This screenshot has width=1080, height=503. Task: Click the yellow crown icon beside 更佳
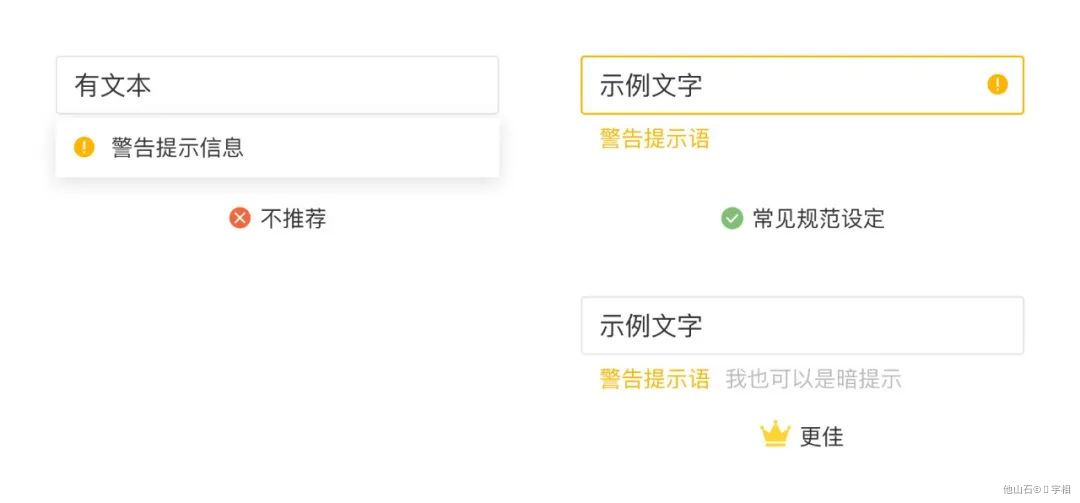775,435
